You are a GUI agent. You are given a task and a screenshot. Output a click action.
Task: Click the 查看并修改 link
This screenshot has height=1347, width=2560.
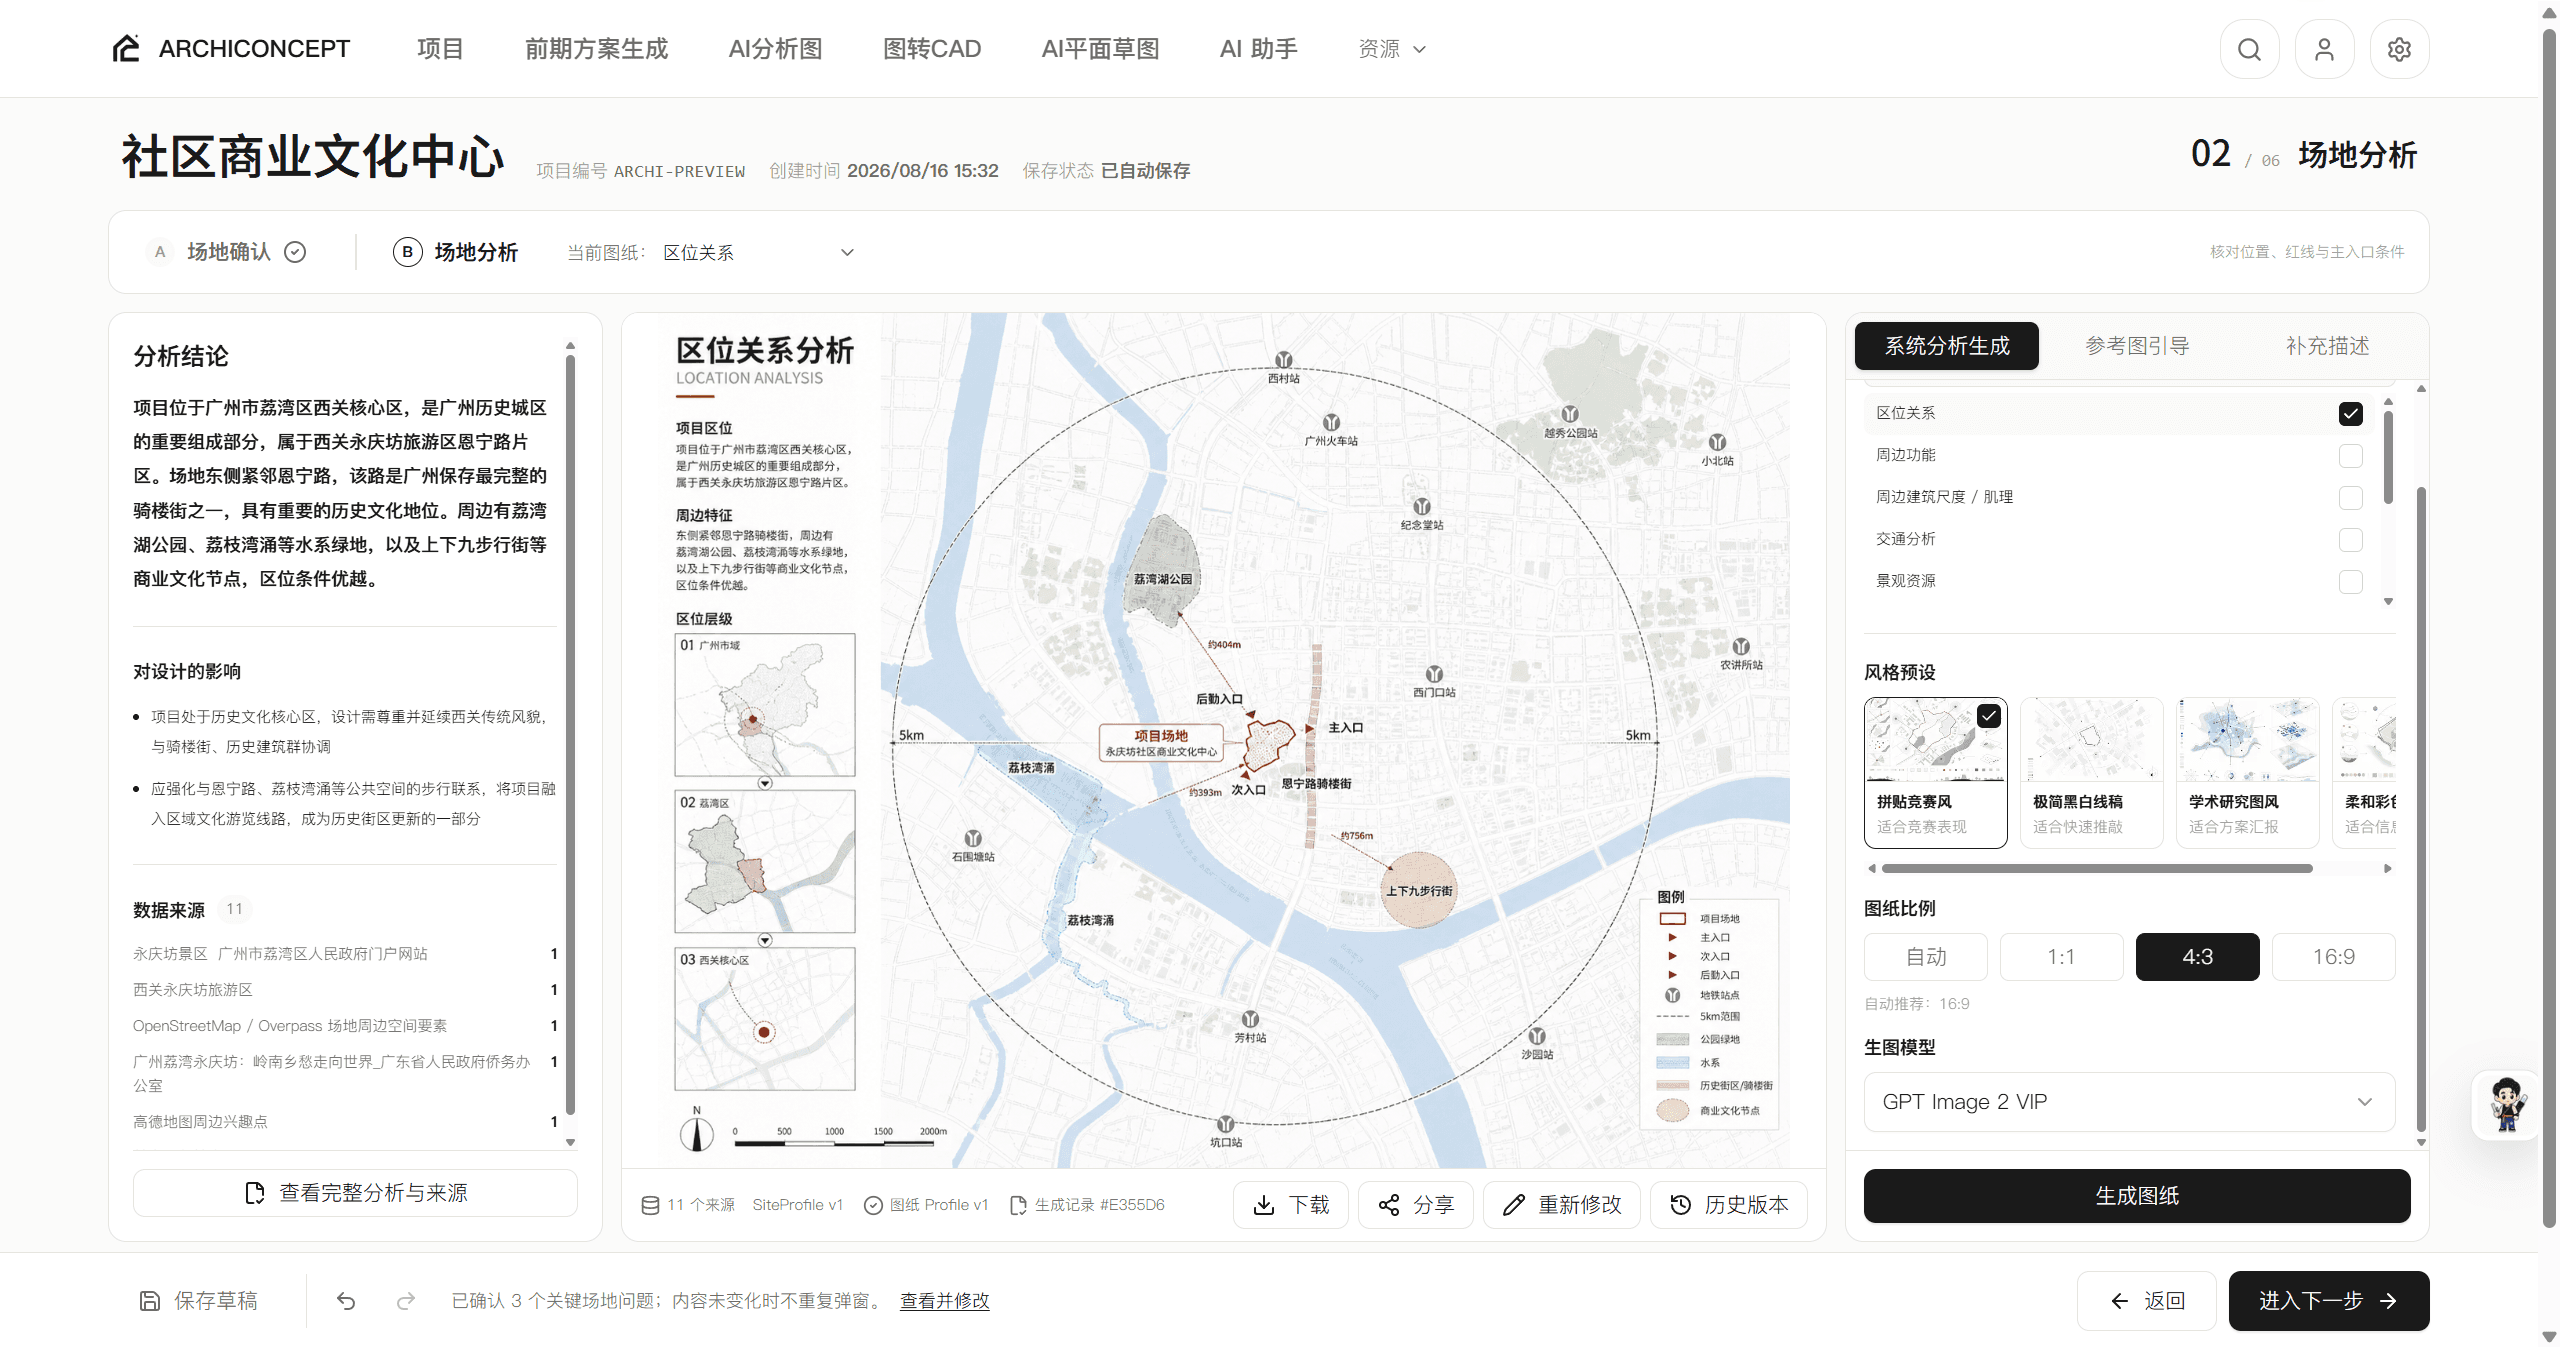point(944,1301)
